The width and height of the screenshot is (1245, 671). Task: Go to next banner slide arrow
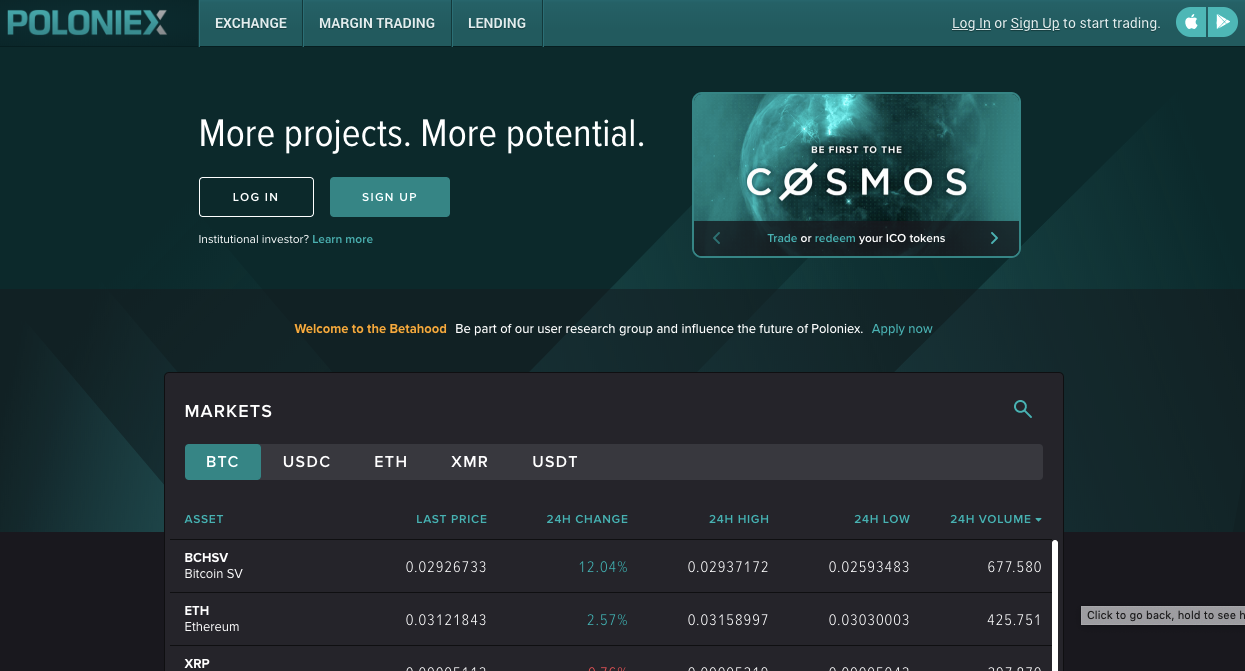(x=994, y=238)
